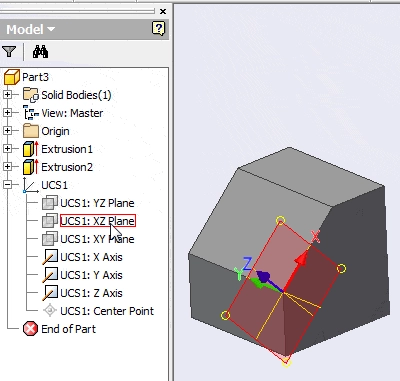Click the left yellow plane corner handle

(x=225, y=315)
